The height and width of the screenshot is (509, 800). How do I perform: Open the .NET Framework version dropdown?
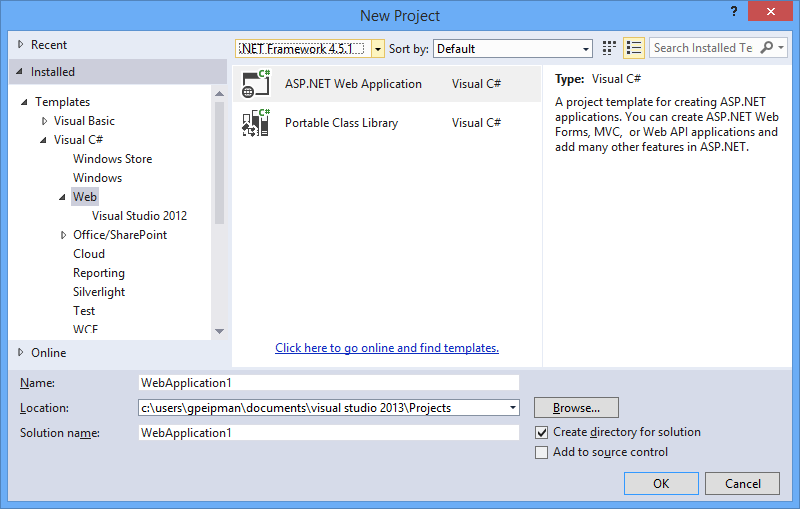tap(378, 49)
